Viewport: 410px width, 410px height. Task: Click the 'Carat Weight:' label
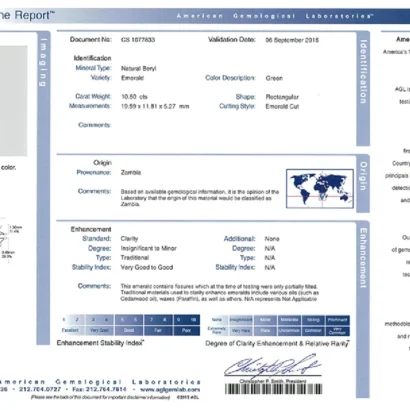[93, 96]
